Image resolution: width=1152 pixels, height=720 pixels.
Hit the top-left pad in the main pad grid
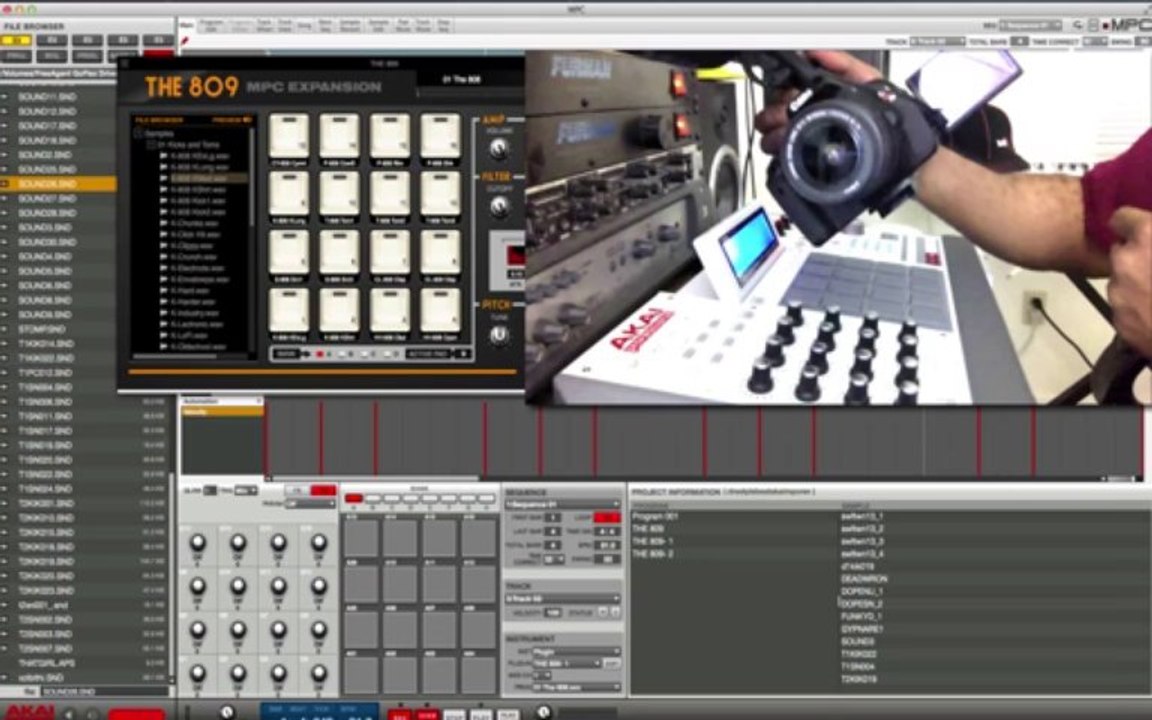point(361,539)
